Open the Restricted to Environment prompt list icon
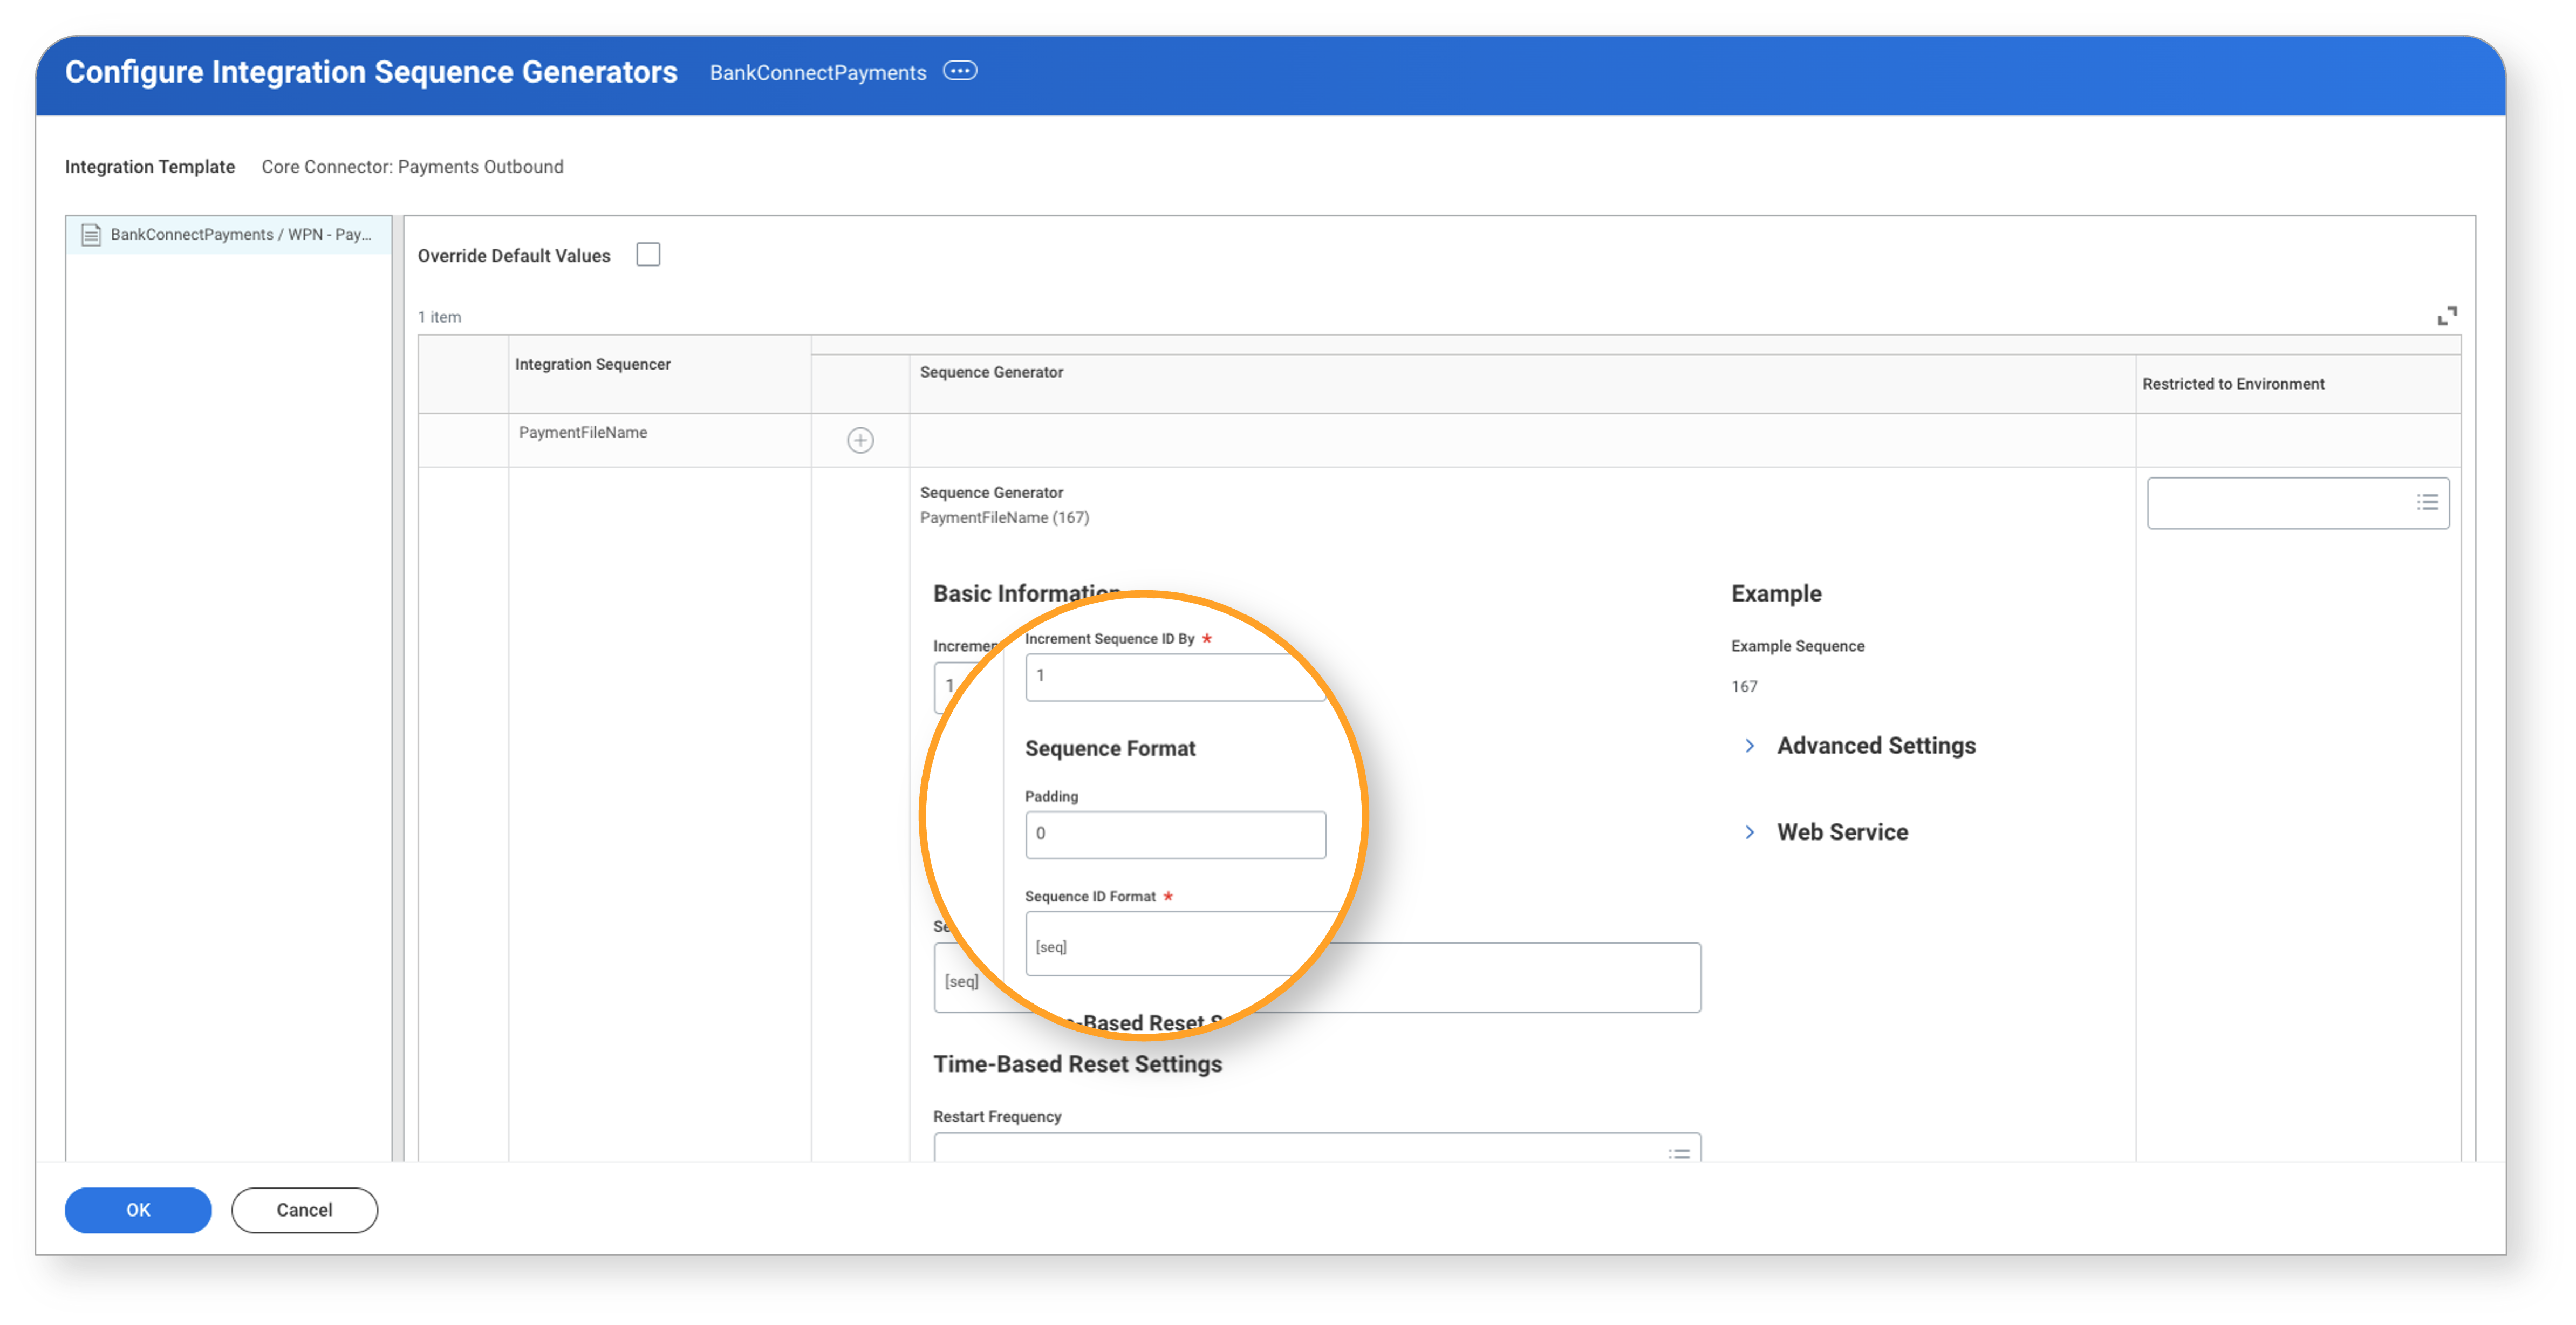This screenshot has height=1325, width=2576. (2427, 502)
